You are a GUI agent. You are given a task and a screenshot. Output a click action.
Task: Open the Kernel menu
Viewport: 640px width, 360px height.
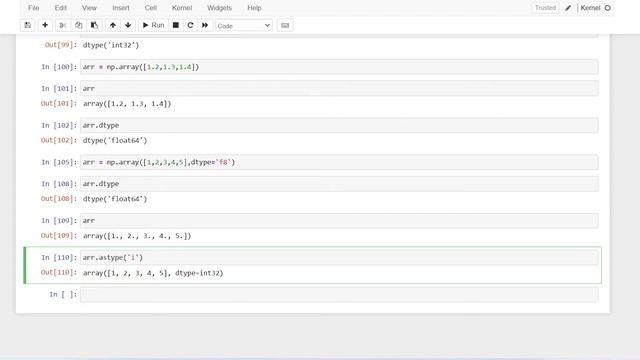click(x=182, y=8)
